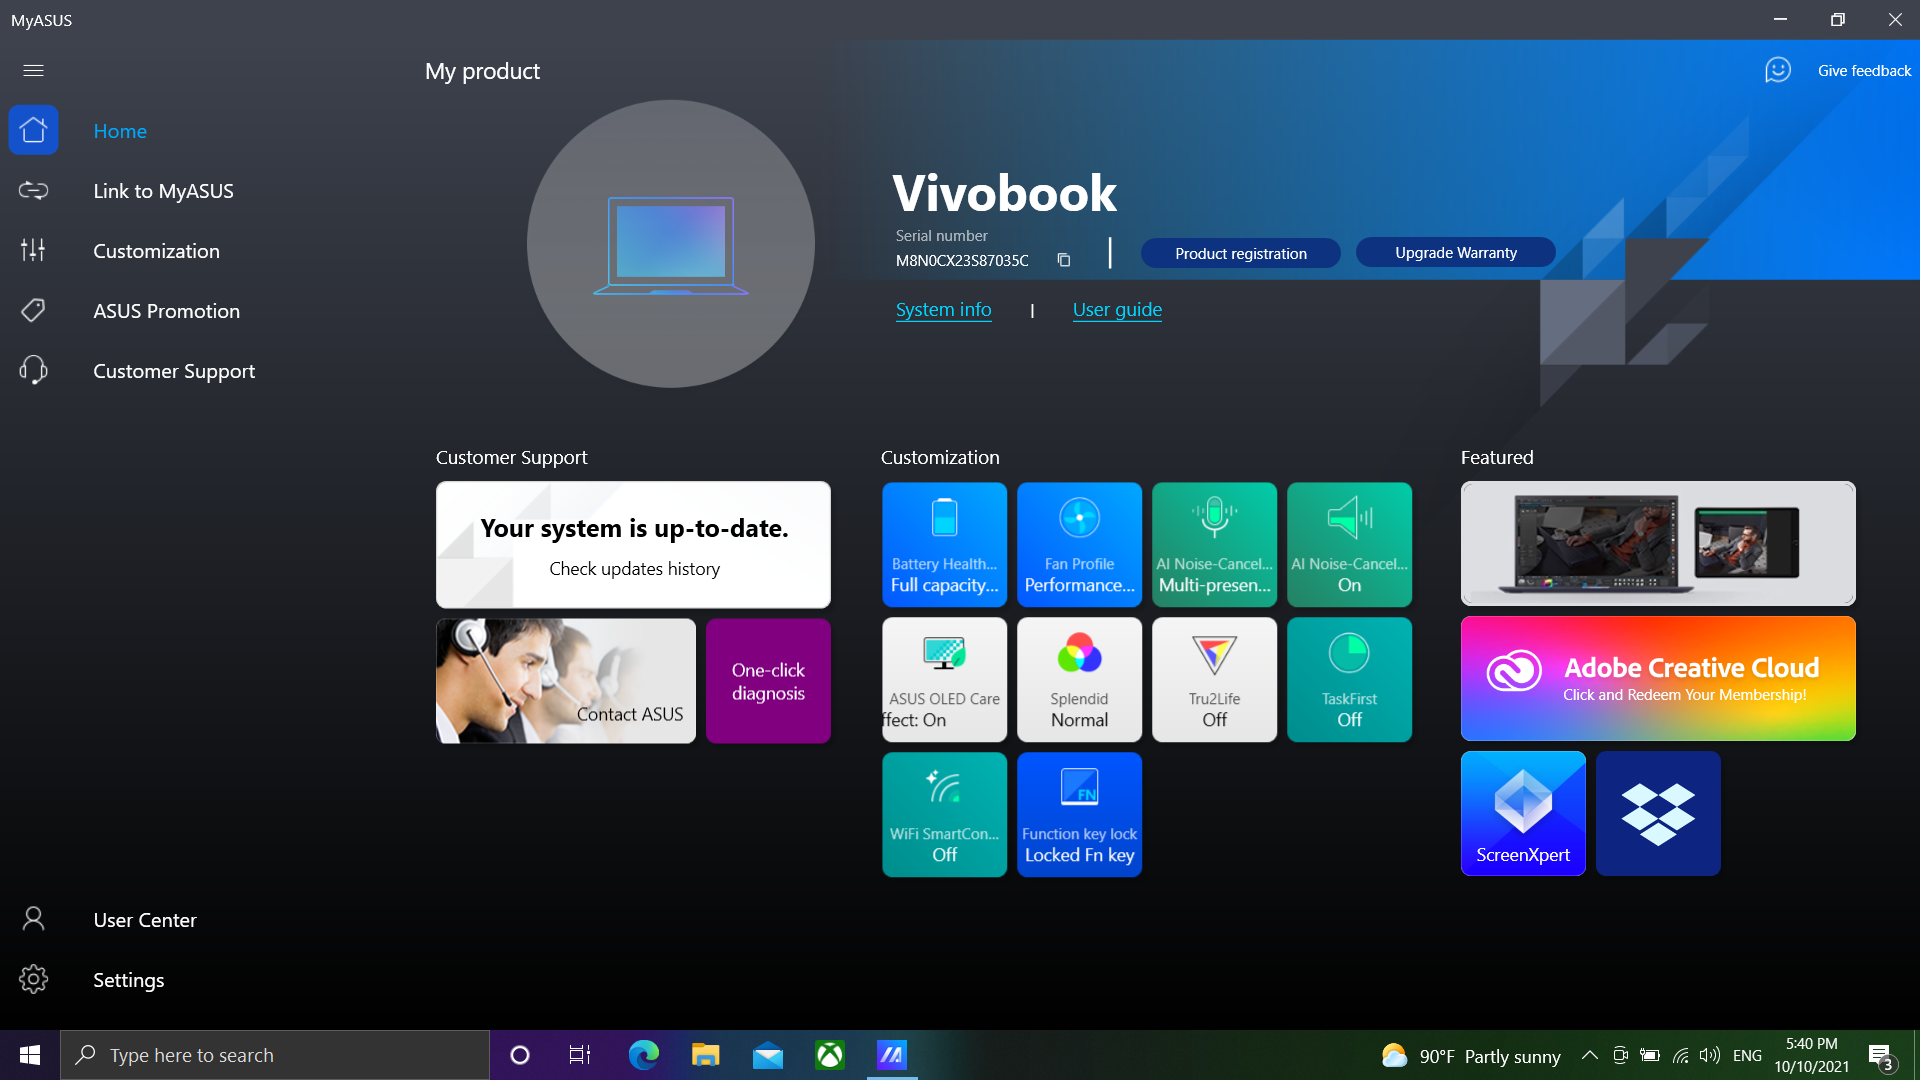Click MyASUS taskbar icon
Image resolution: width=1920 pixels, height=1080 pixels.
pyautogui.click(x=891, y=1055)
